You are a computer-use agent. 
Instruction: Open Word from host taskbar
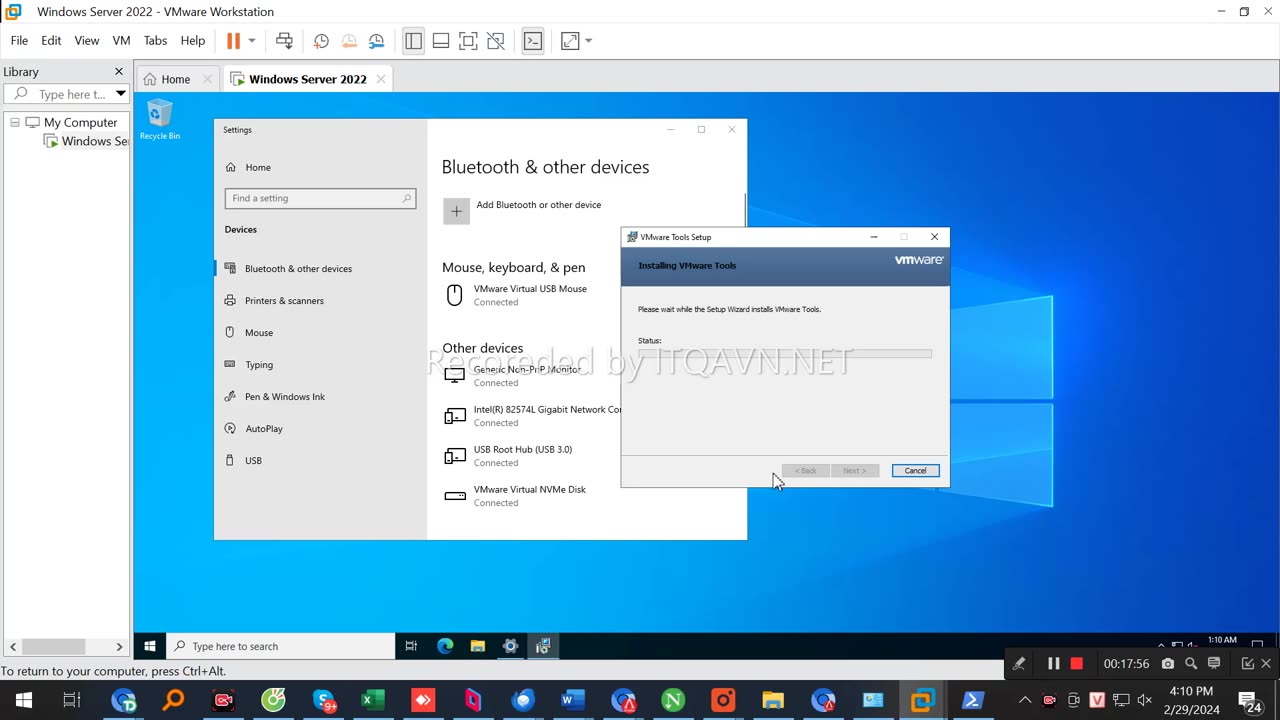click(573, 700)
